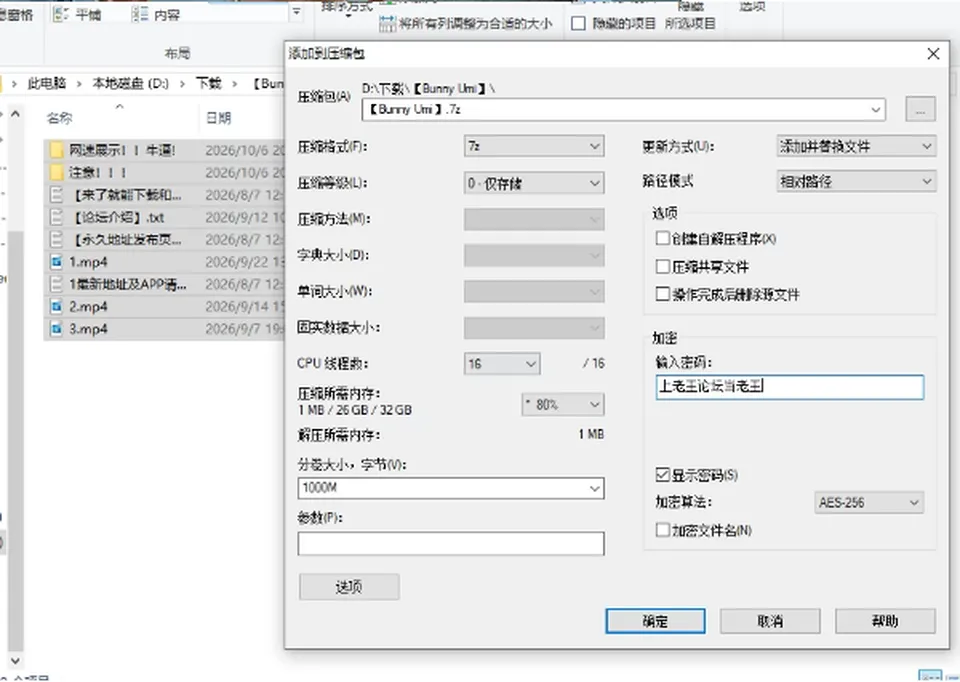Enable 创建自解压程序 checkbox

coord(662,238)
